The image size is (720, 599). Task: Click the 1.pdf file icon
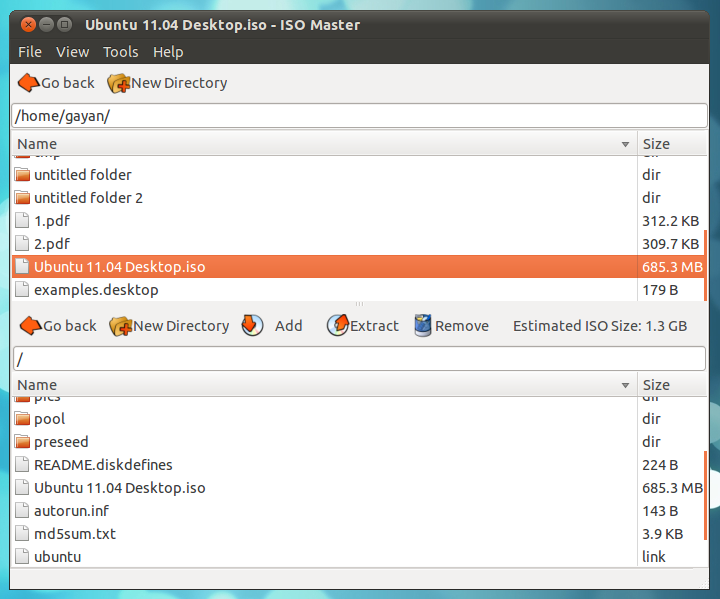22,220
